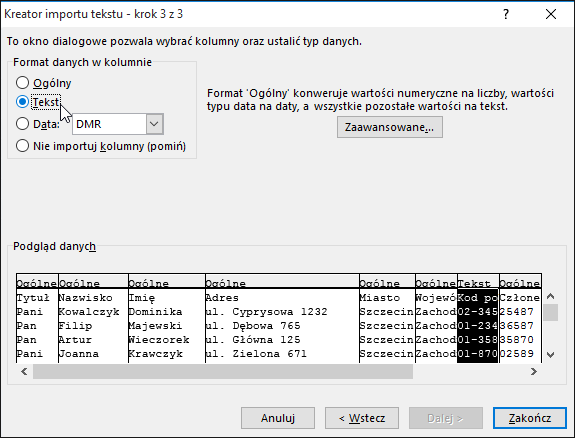The height and width of the screenshot is (438, 575).
Task: Select the Tytuł column in preview
Action: tap(33, 298)
